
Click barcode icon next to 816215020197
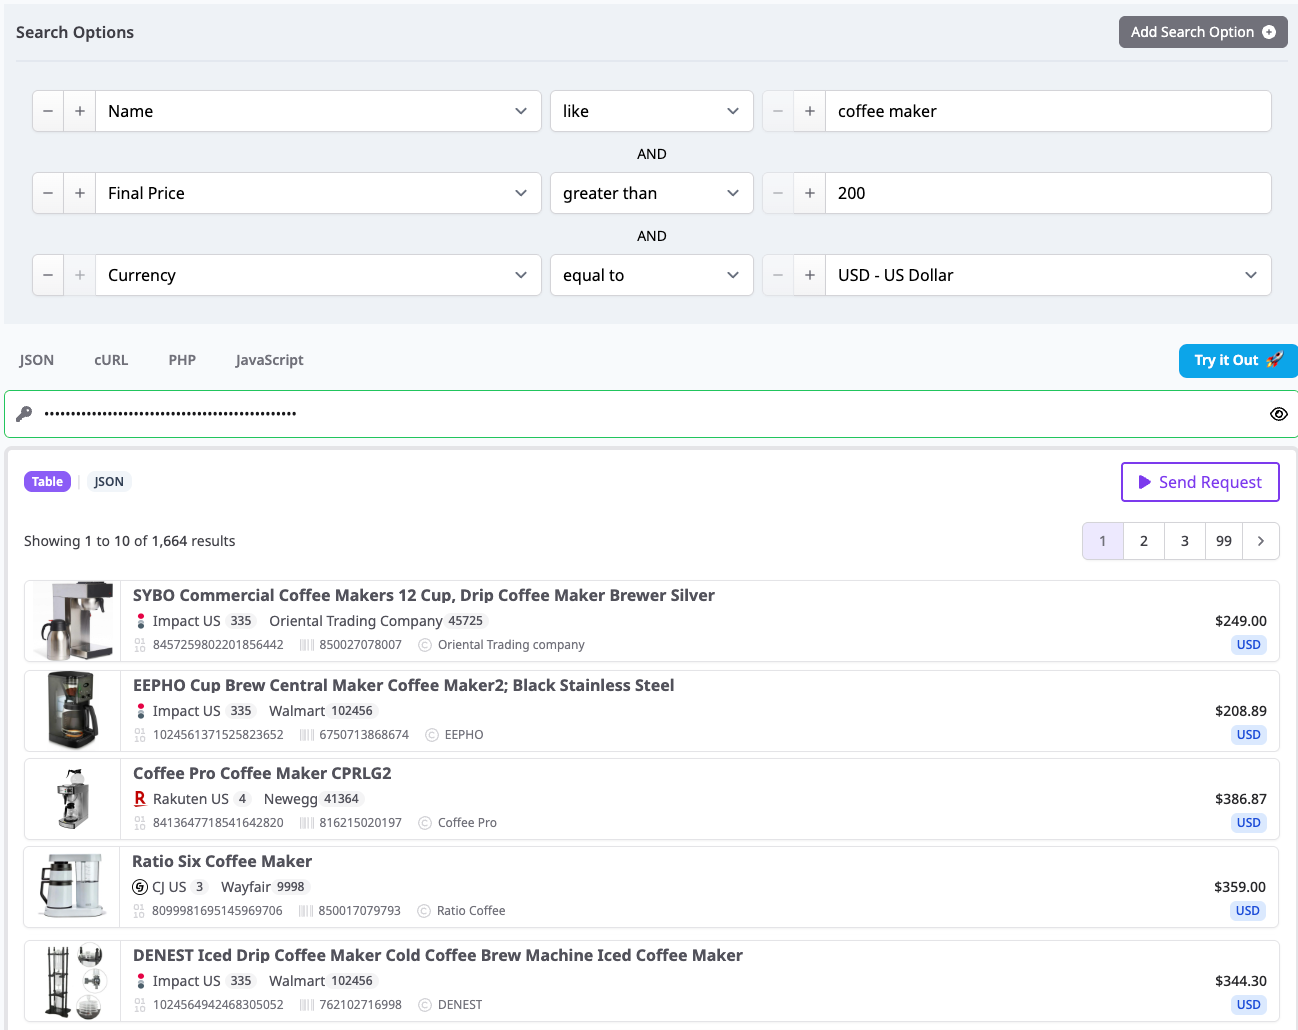[x=307, y=823]
